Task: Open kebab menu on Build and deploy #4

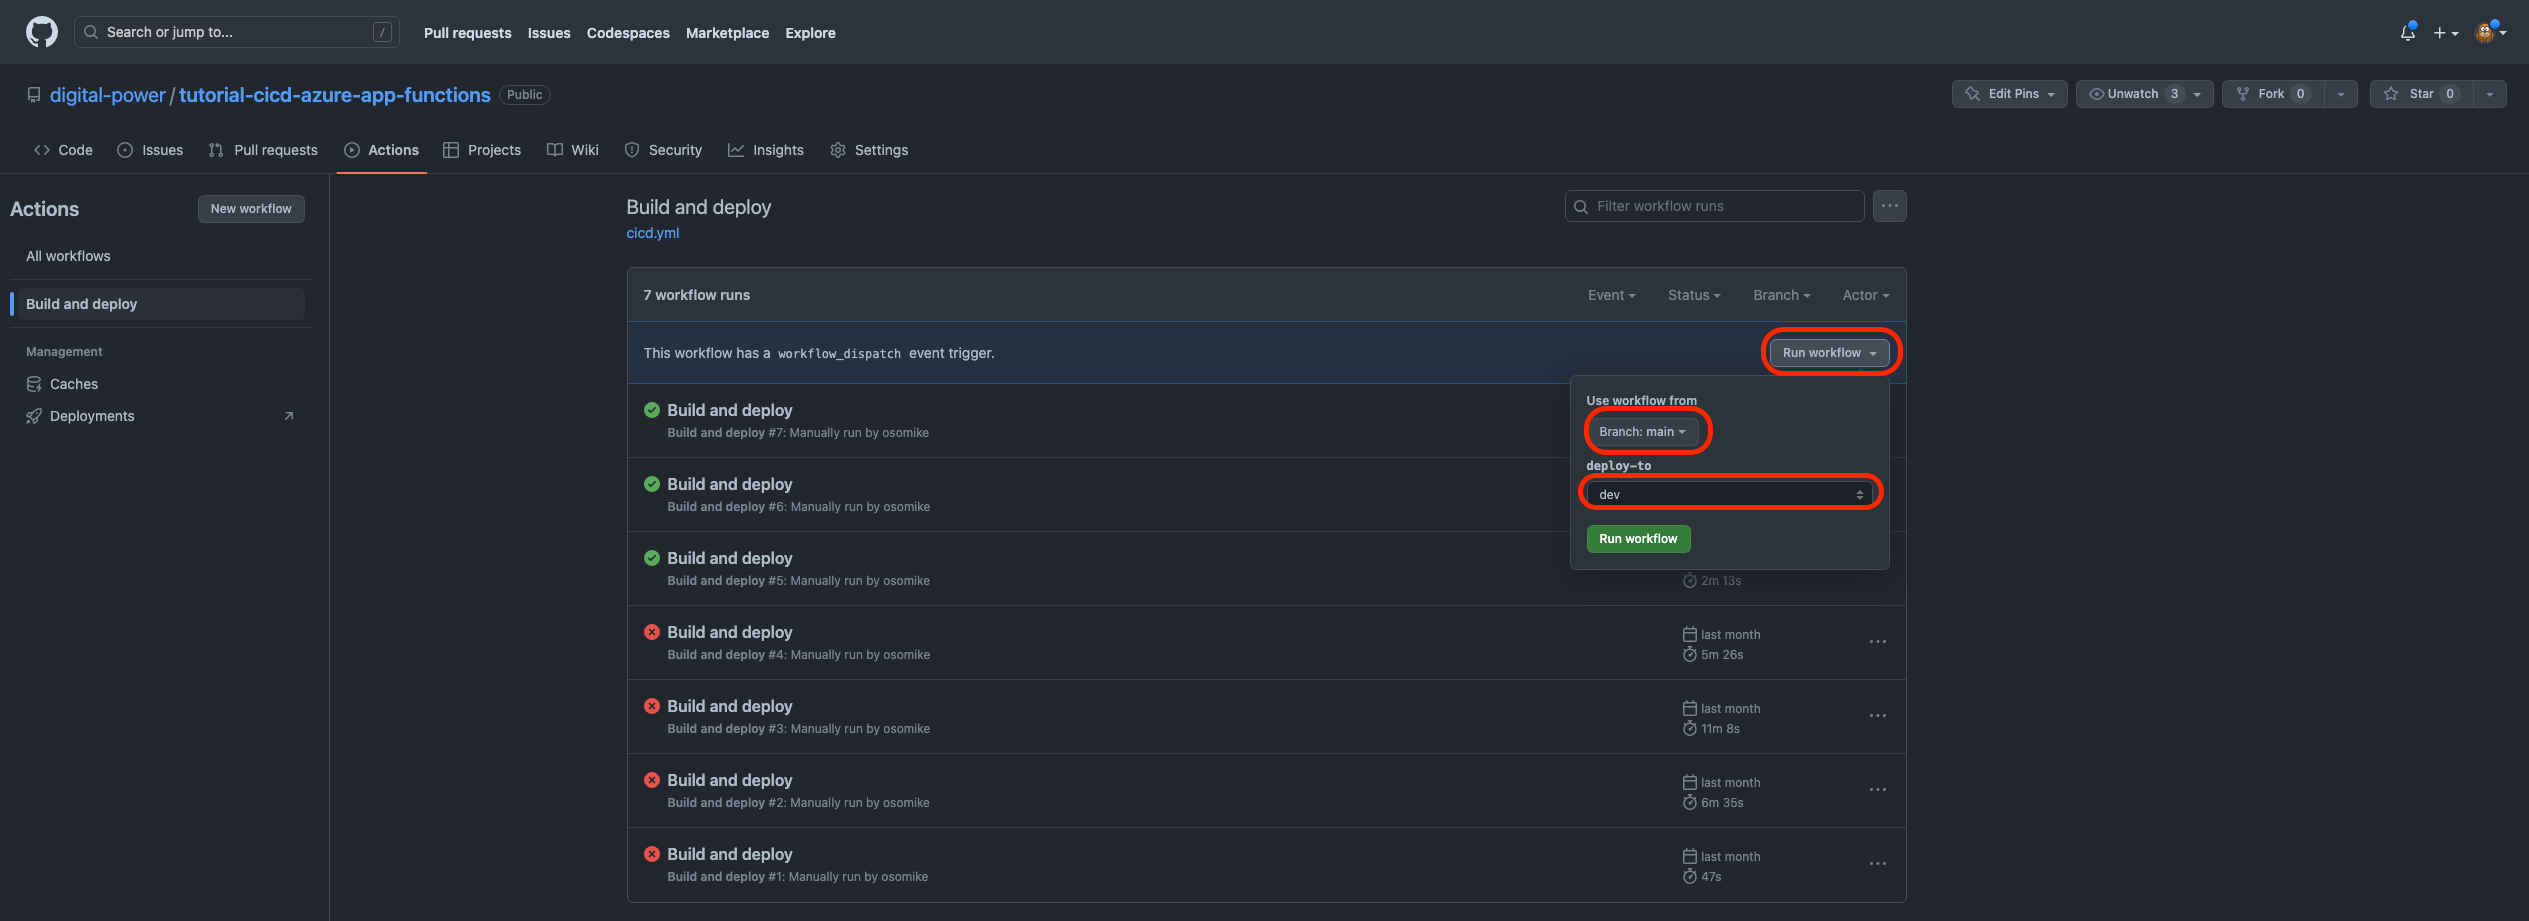Action: point(1877,641)
